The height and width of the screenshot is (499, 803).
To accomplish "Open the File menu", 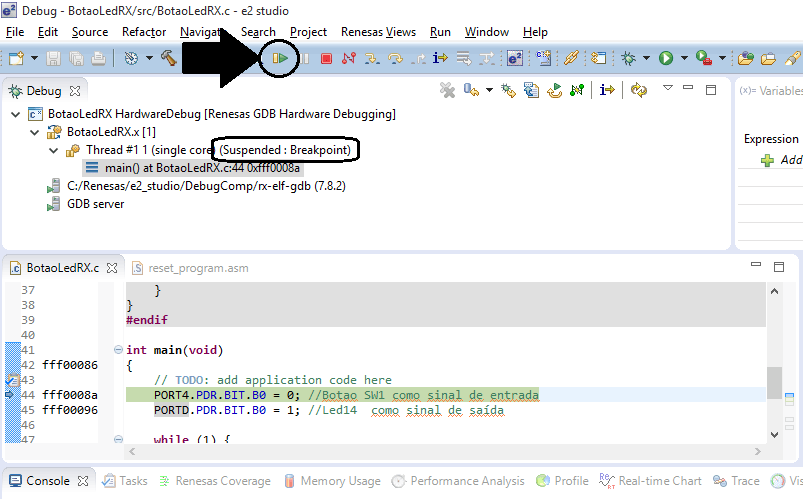I will pyautogui.click(x=15, y=32).
